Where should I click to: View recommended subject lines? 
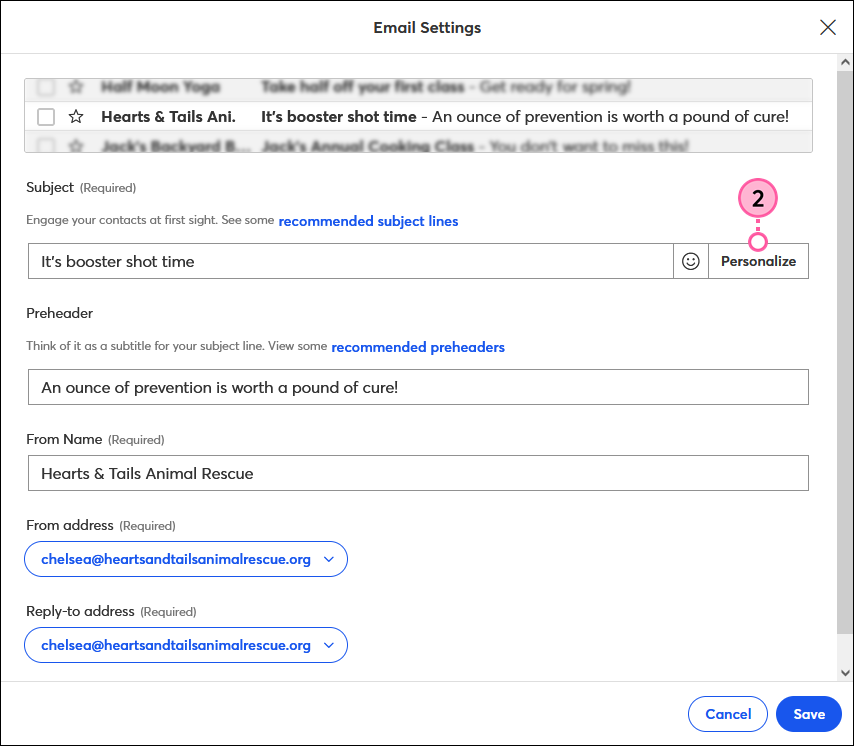[x=368, y=221]
